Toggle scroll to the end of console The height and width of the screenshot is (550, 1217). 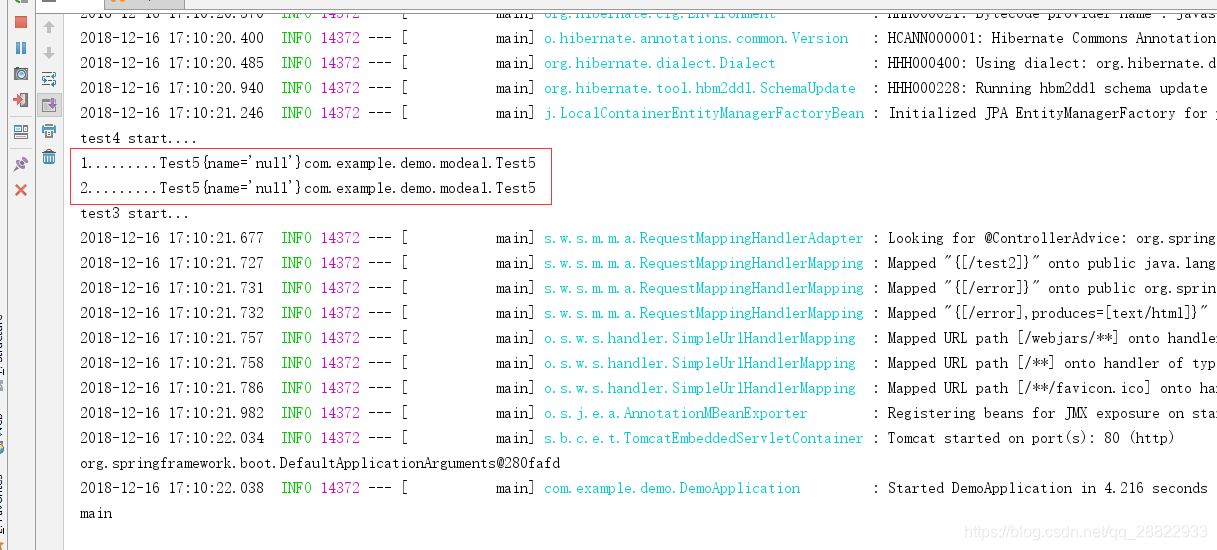pyautogui.click(x=49, y=105)
